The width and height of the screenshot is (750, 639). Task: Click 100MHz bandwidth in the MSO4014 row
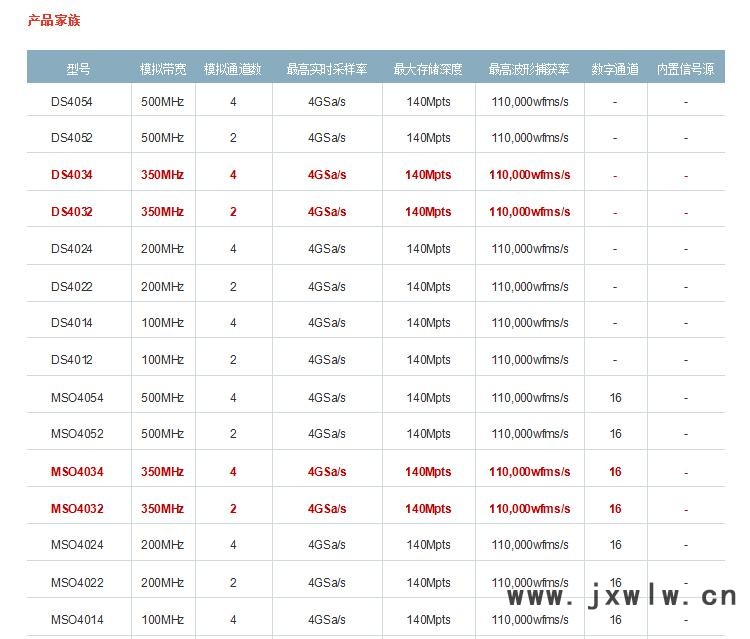163,620
